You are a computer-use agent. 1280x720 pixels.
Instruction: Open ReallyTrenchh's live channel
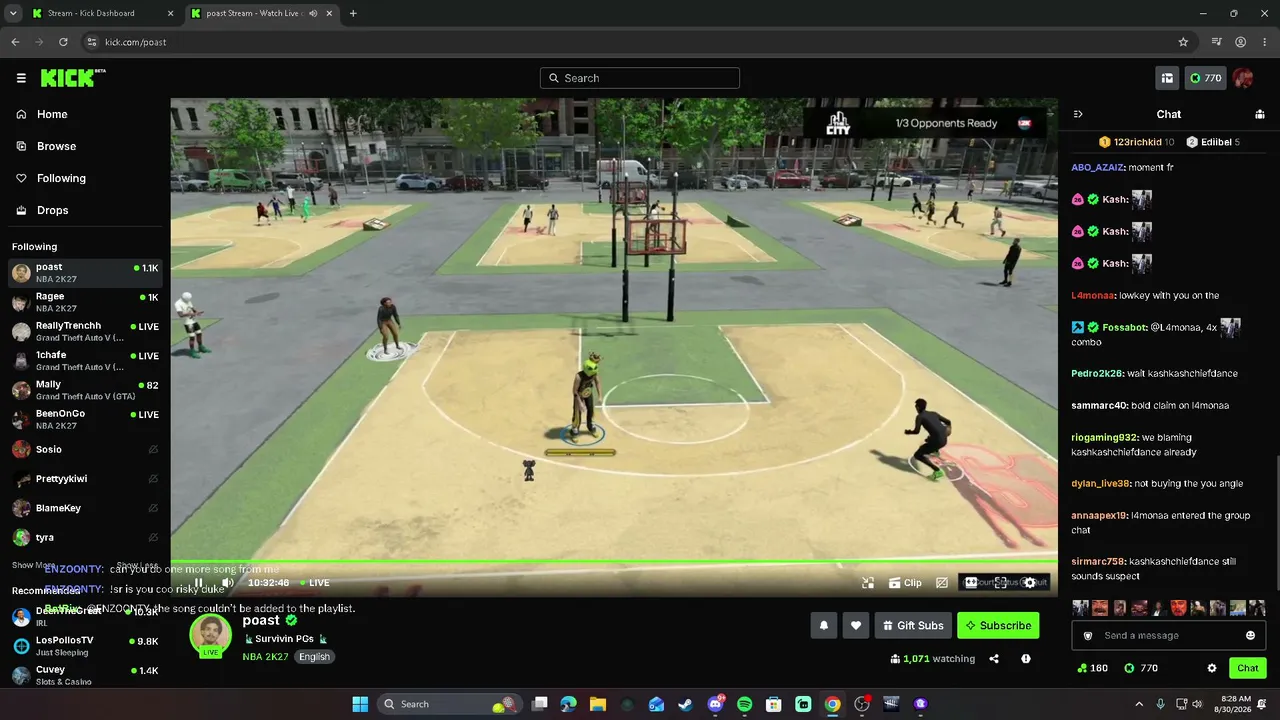click(x=85, y=331)
